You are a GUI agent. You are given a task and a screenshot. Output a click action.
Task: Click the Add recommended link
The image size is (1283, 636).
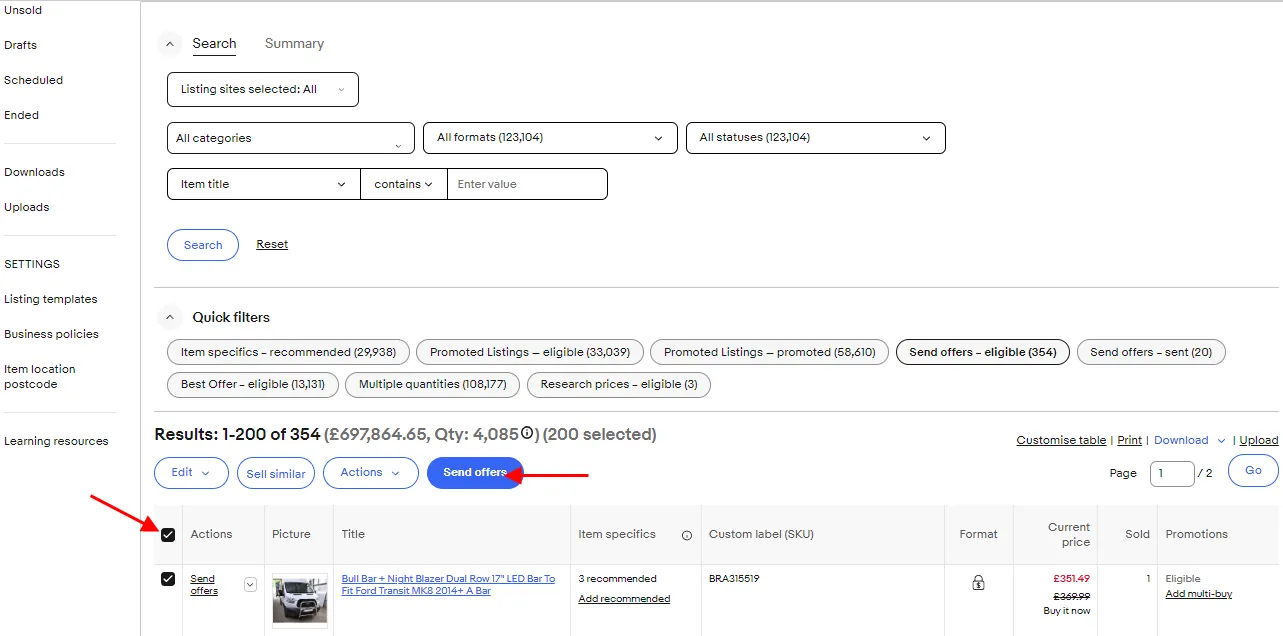point(624,599)
